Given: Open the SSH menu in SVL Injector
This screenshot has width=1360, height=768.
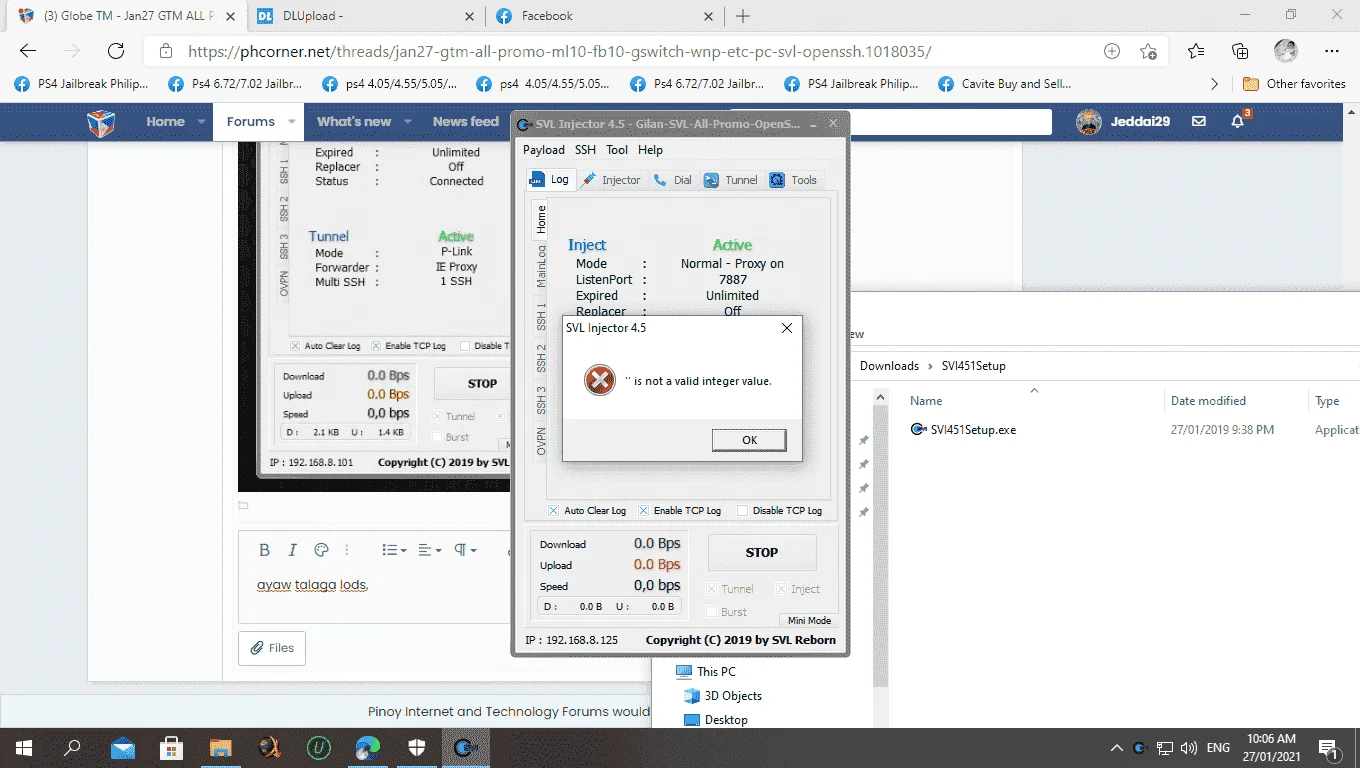Looking at the screenshot, I should point(585,150).
